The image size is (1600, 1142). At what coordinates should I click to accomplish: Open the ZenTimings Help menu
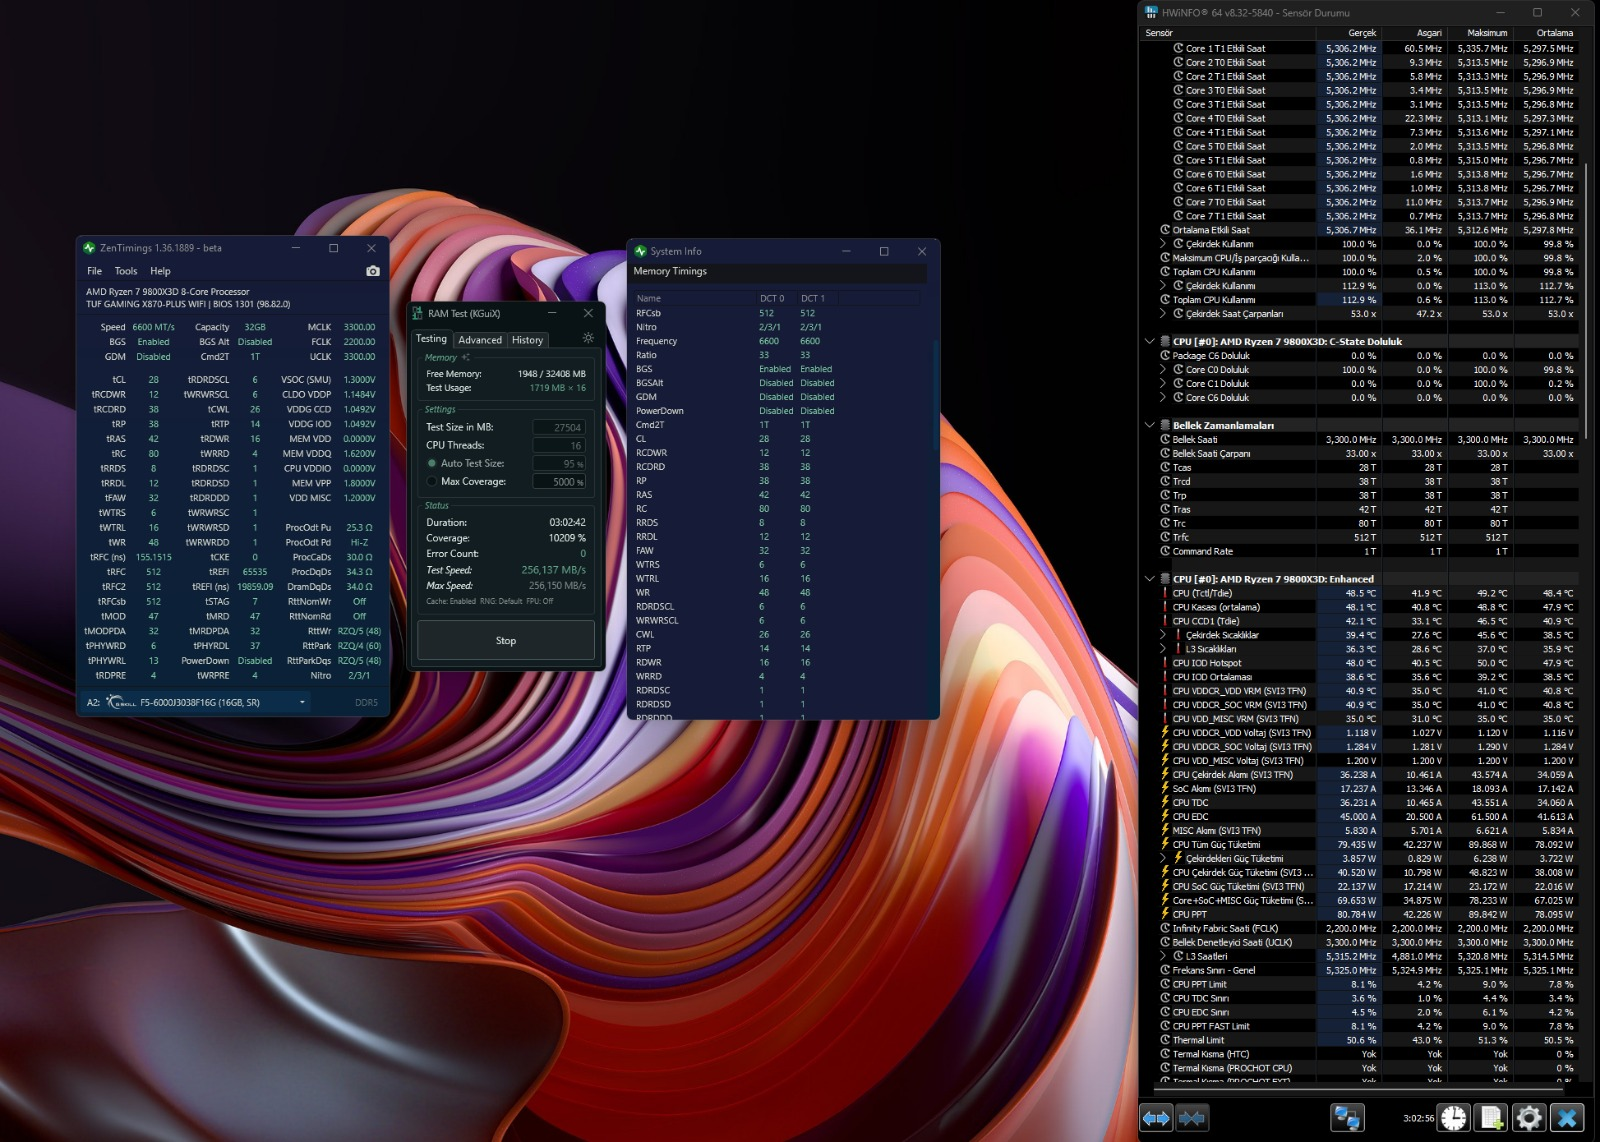click(160, 271)
